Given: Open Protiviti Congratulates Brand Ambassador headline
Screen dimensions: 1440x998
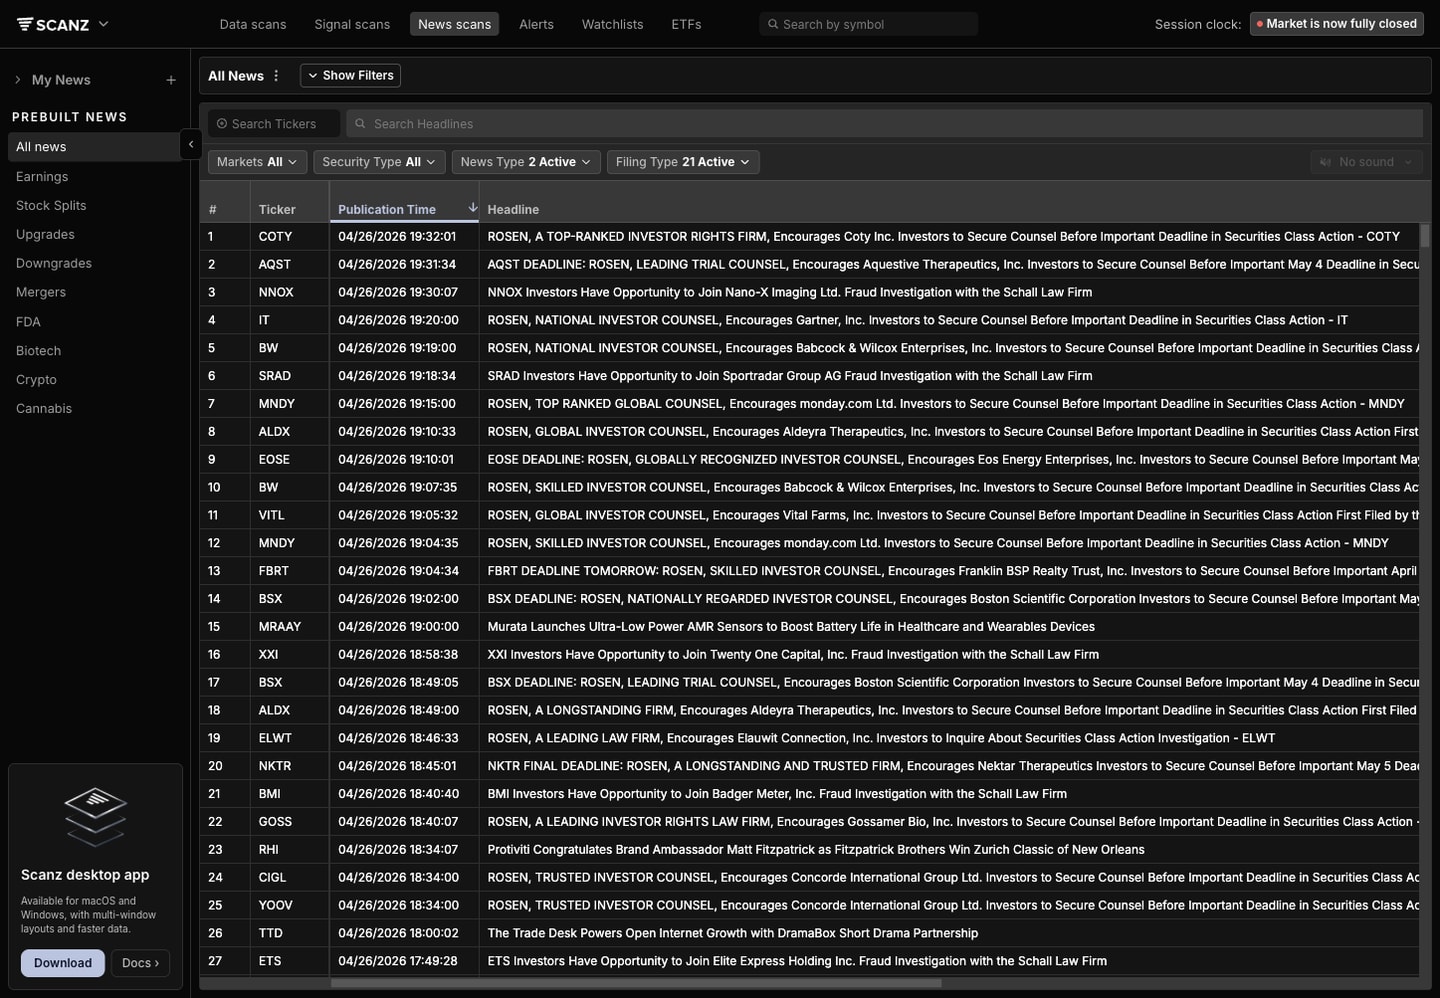Looking at the screenshot, I should [816, 850].
